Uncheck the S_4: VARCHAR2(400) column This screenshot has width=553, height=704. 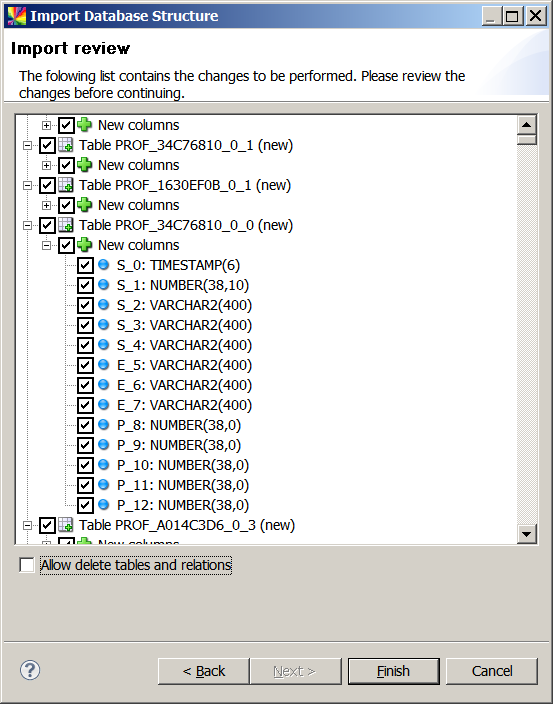[x=85, y=345]
